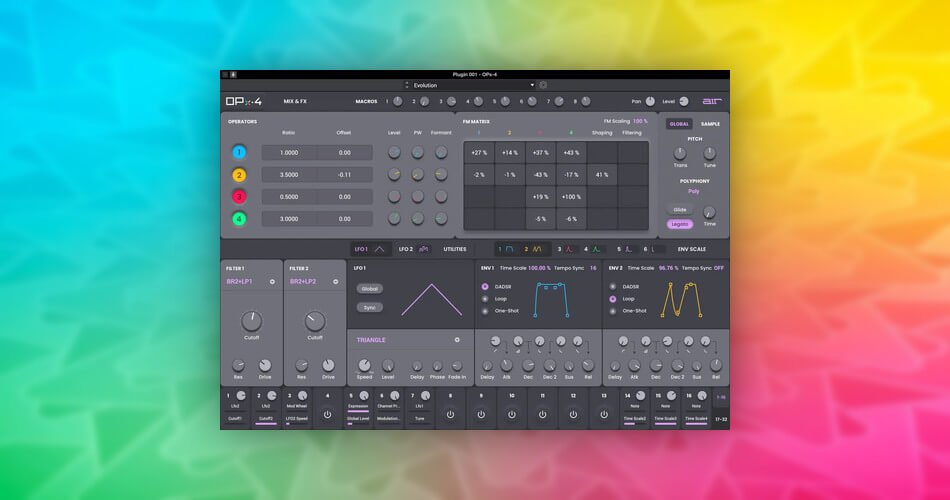Click operator 2 Ratio field 3.5000

point(289,175)
